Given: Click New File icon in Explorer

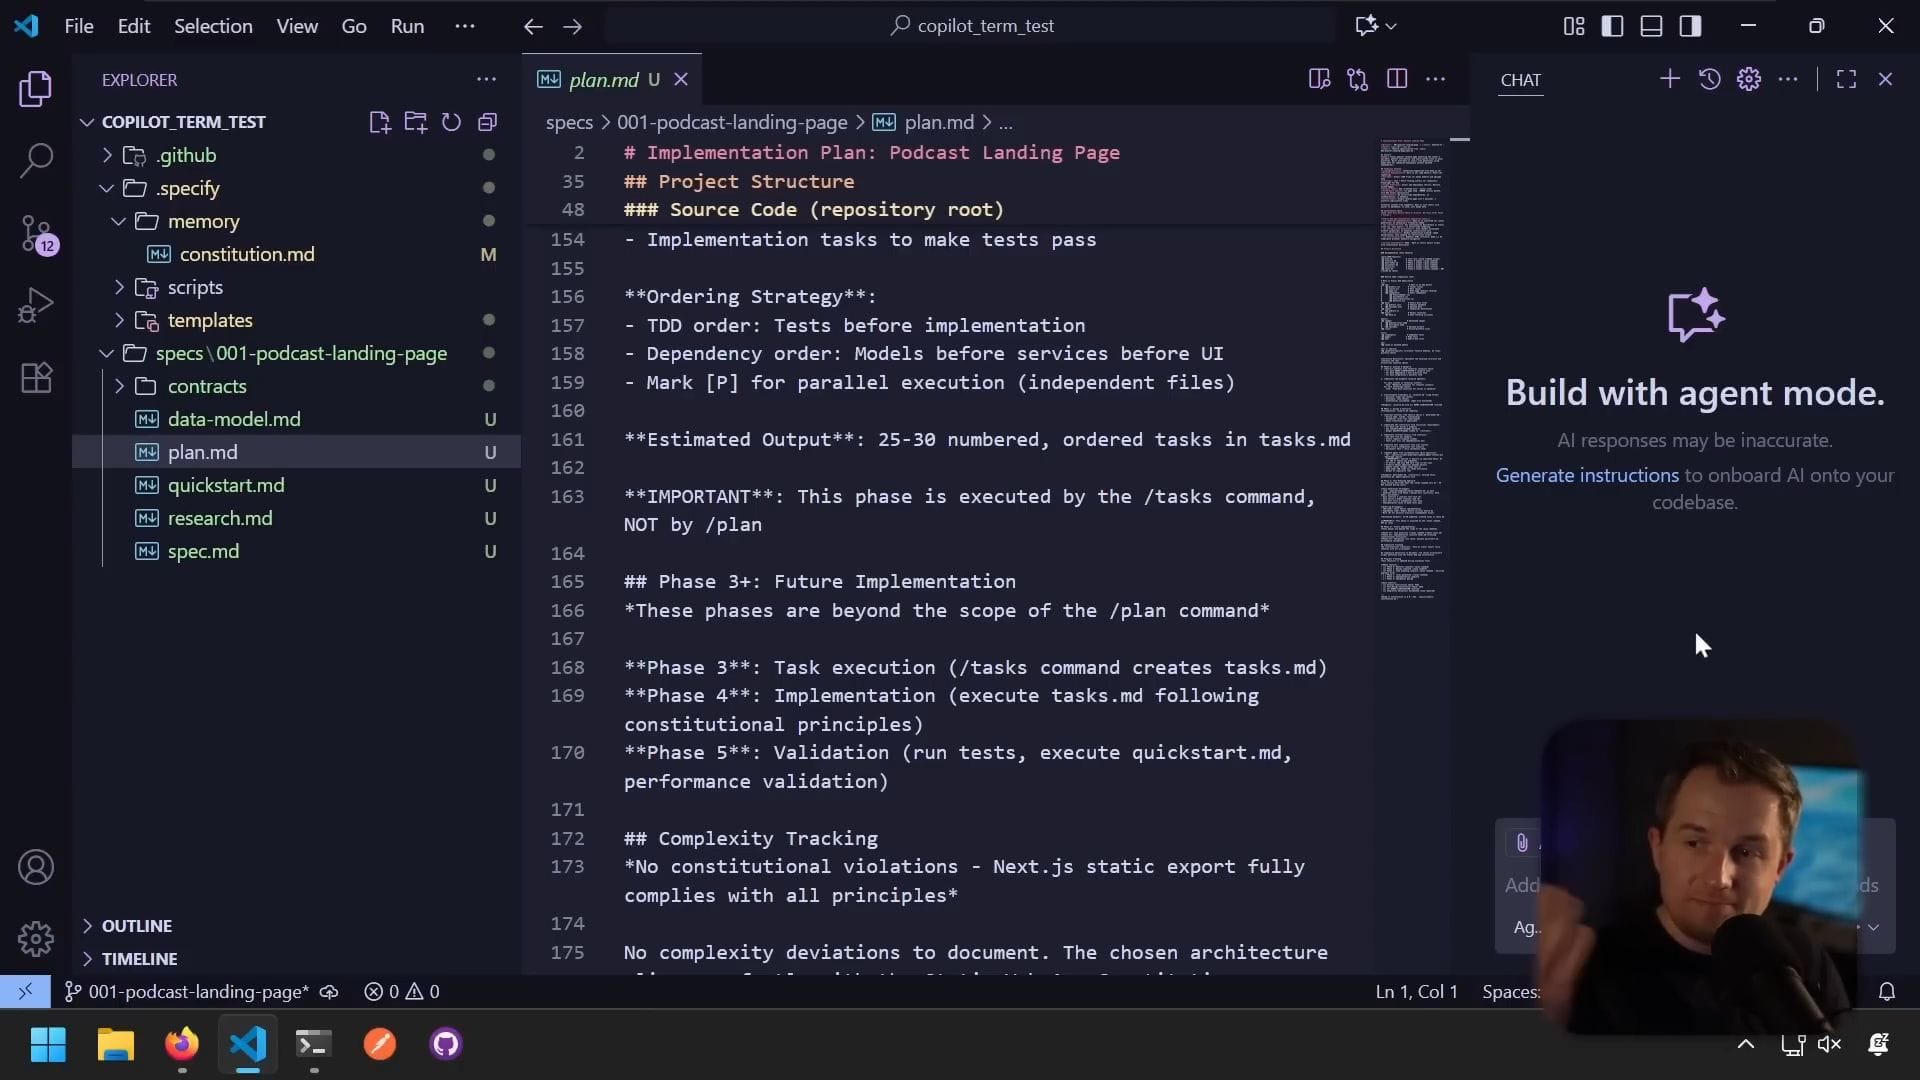Looking at the screenshot, I should (379, 122).
